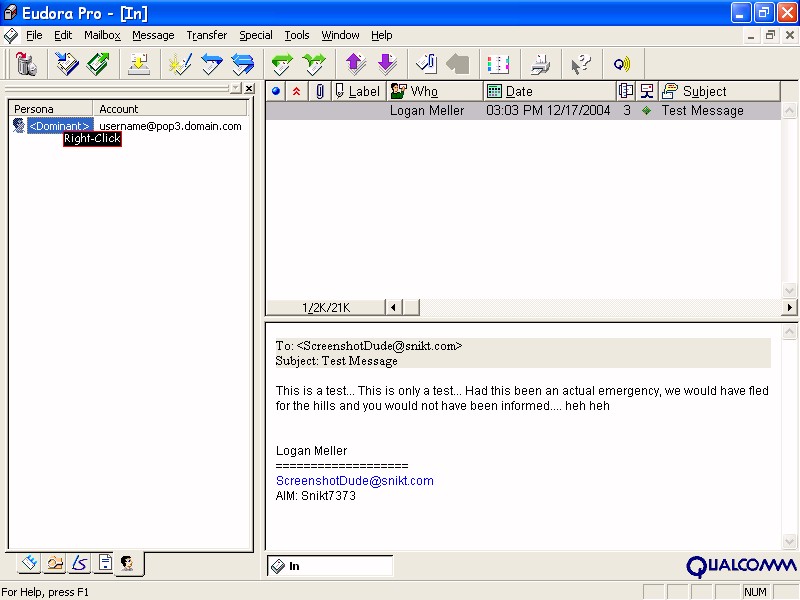Open the docked panel dropdown arrow

pyautogui.click(x=235, y=88)
